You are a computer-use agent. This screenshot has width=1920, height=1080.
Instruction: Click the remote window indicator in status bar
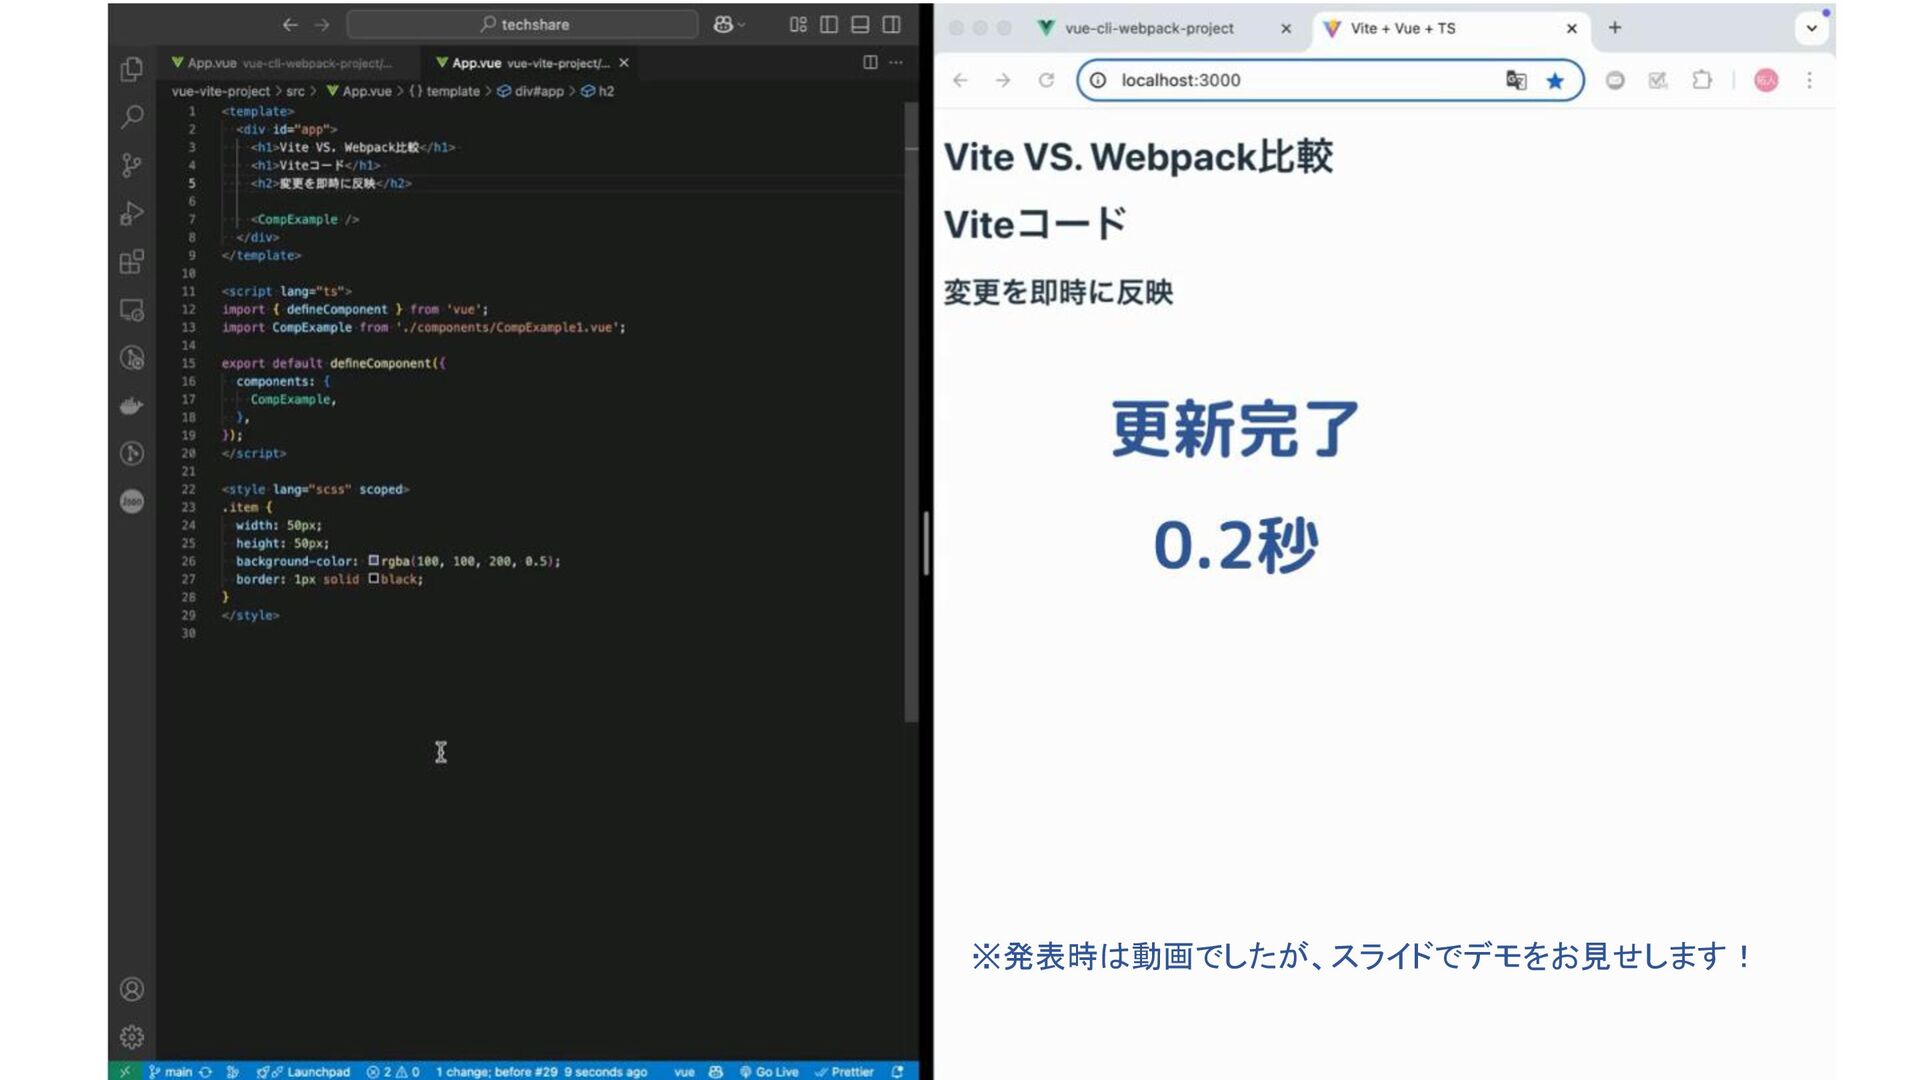(x=124, y=1071)
